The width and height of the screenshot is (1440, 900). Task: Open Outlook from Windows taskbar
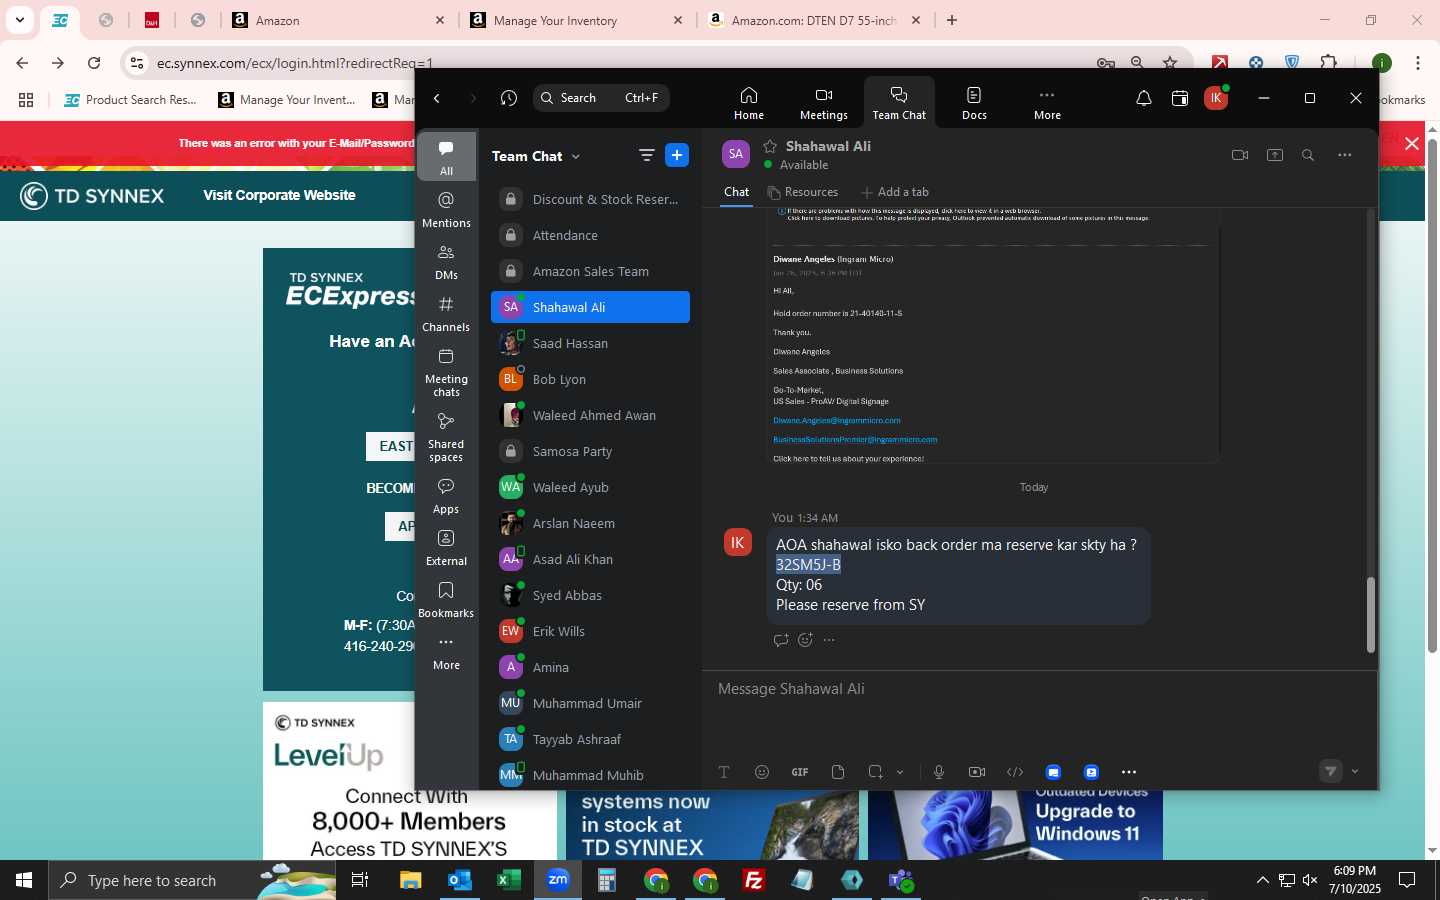point(460,880)
